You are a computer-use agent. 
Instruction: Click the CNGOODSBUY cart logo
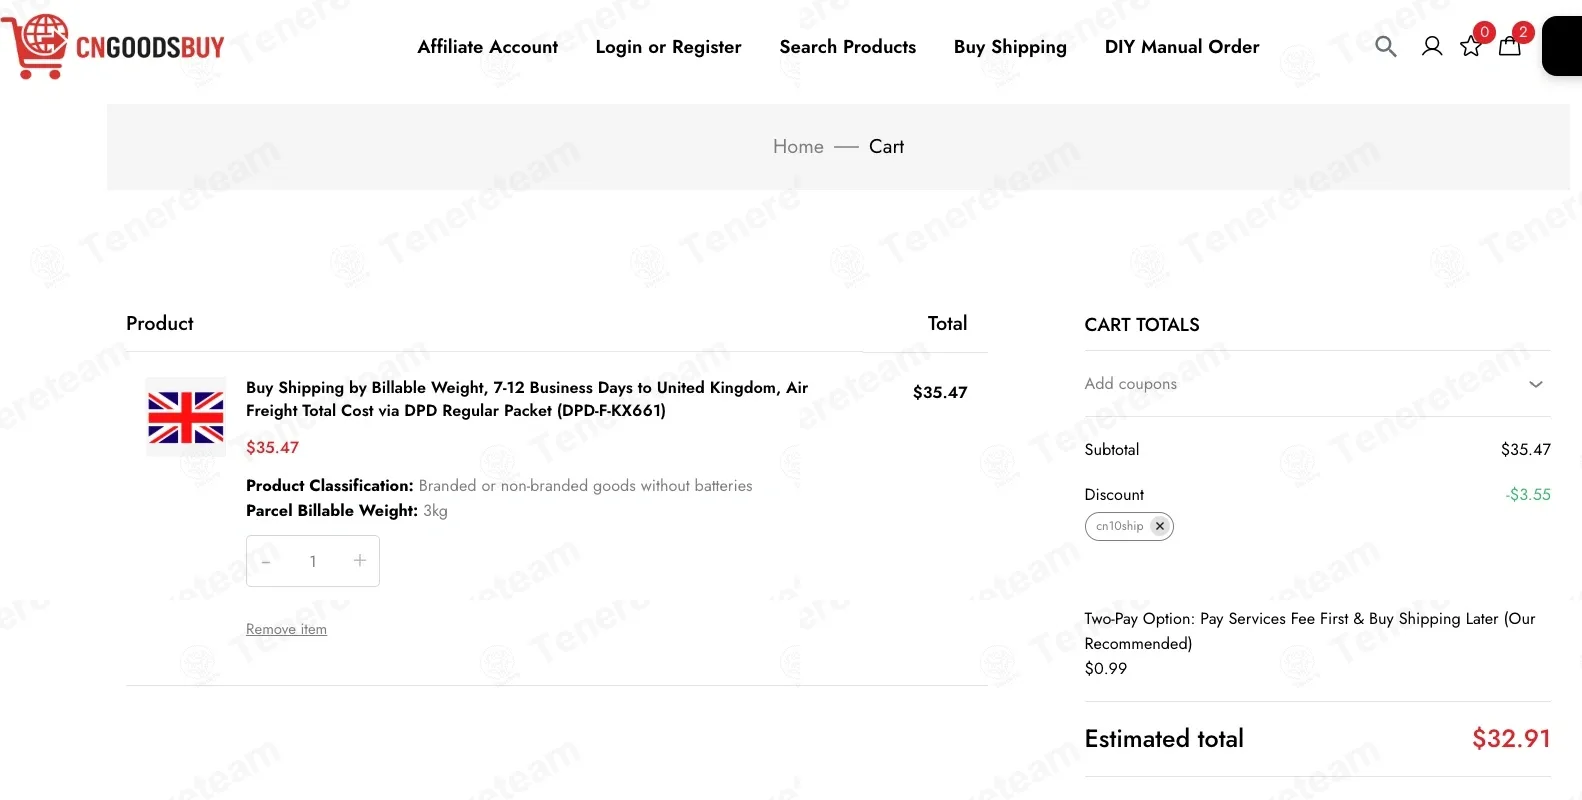pyautogui.click(x=113, y=46)
